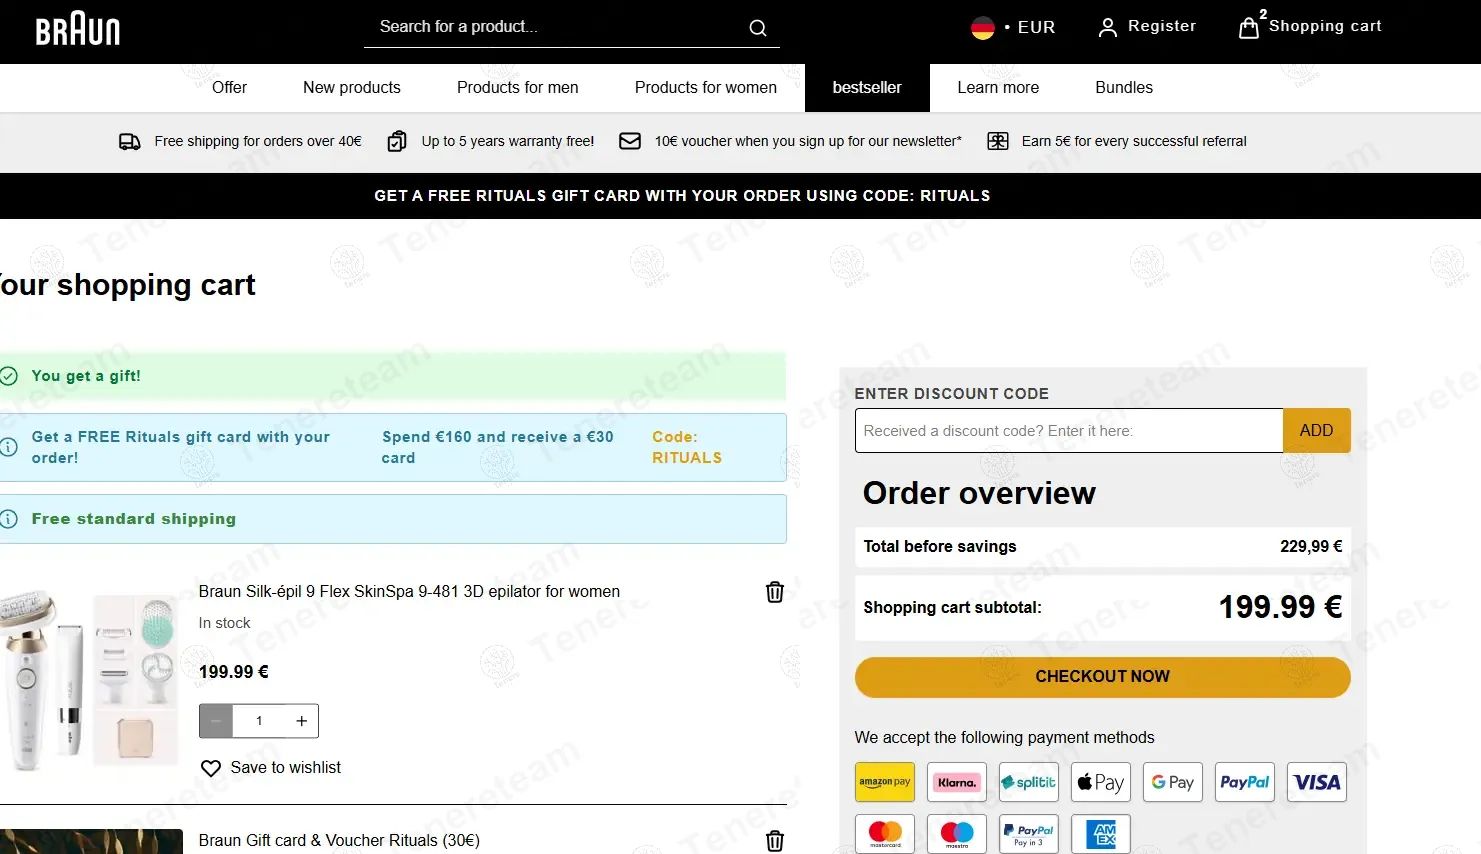Click ADD discount code button
Image resolution: width=1481 pixels, height=854 pixels.
[1316, 430]
